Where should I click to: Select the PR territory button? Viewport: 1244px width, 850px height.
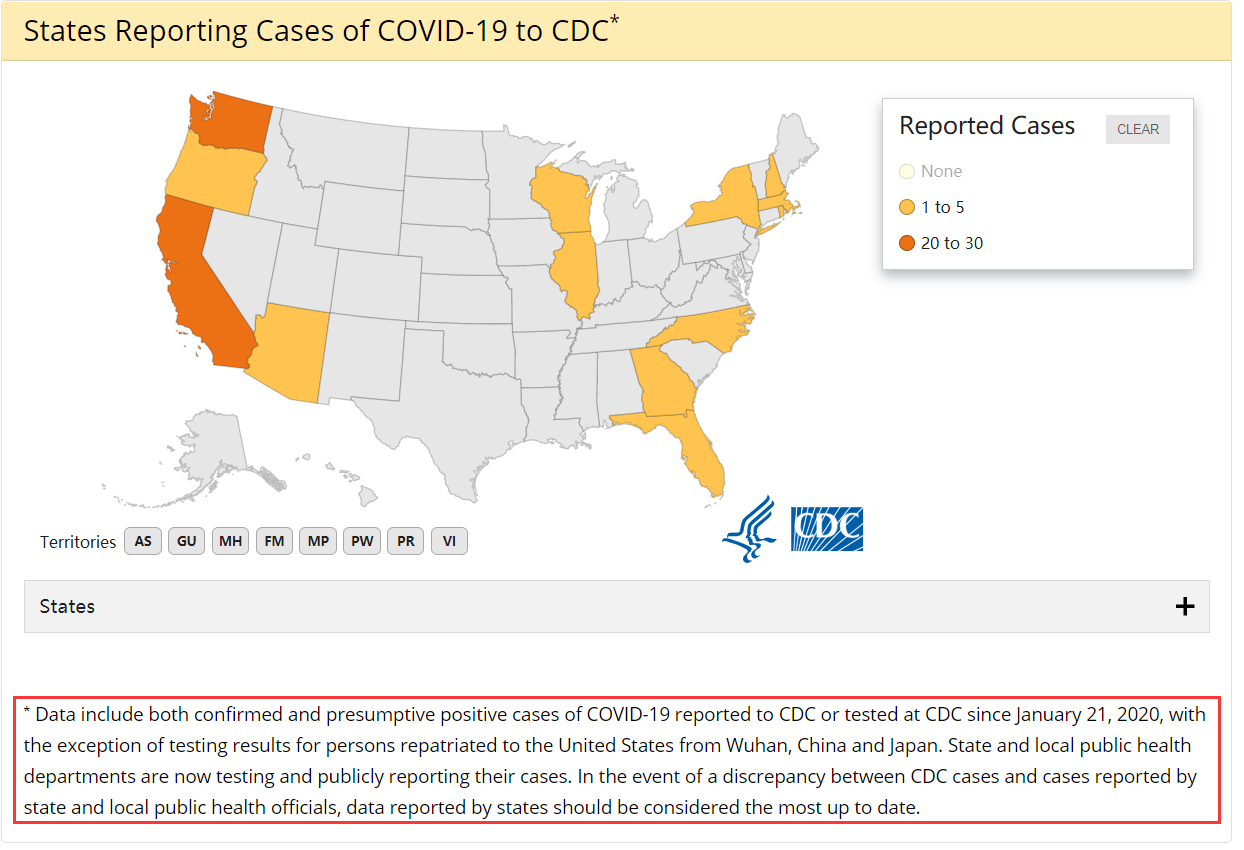406,541
